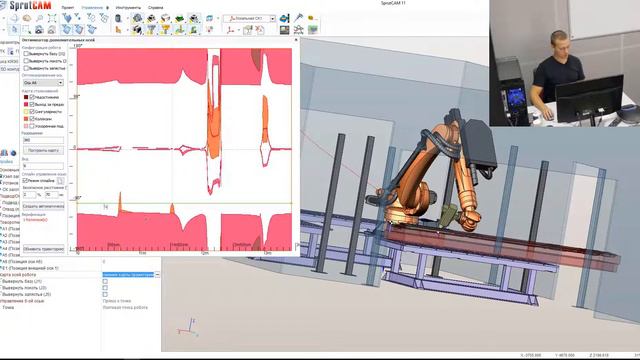The height and width of the screenshot is (360, 640).
Task: Toggle the Сингулярности map checkbox
Action: coord(32,111)
